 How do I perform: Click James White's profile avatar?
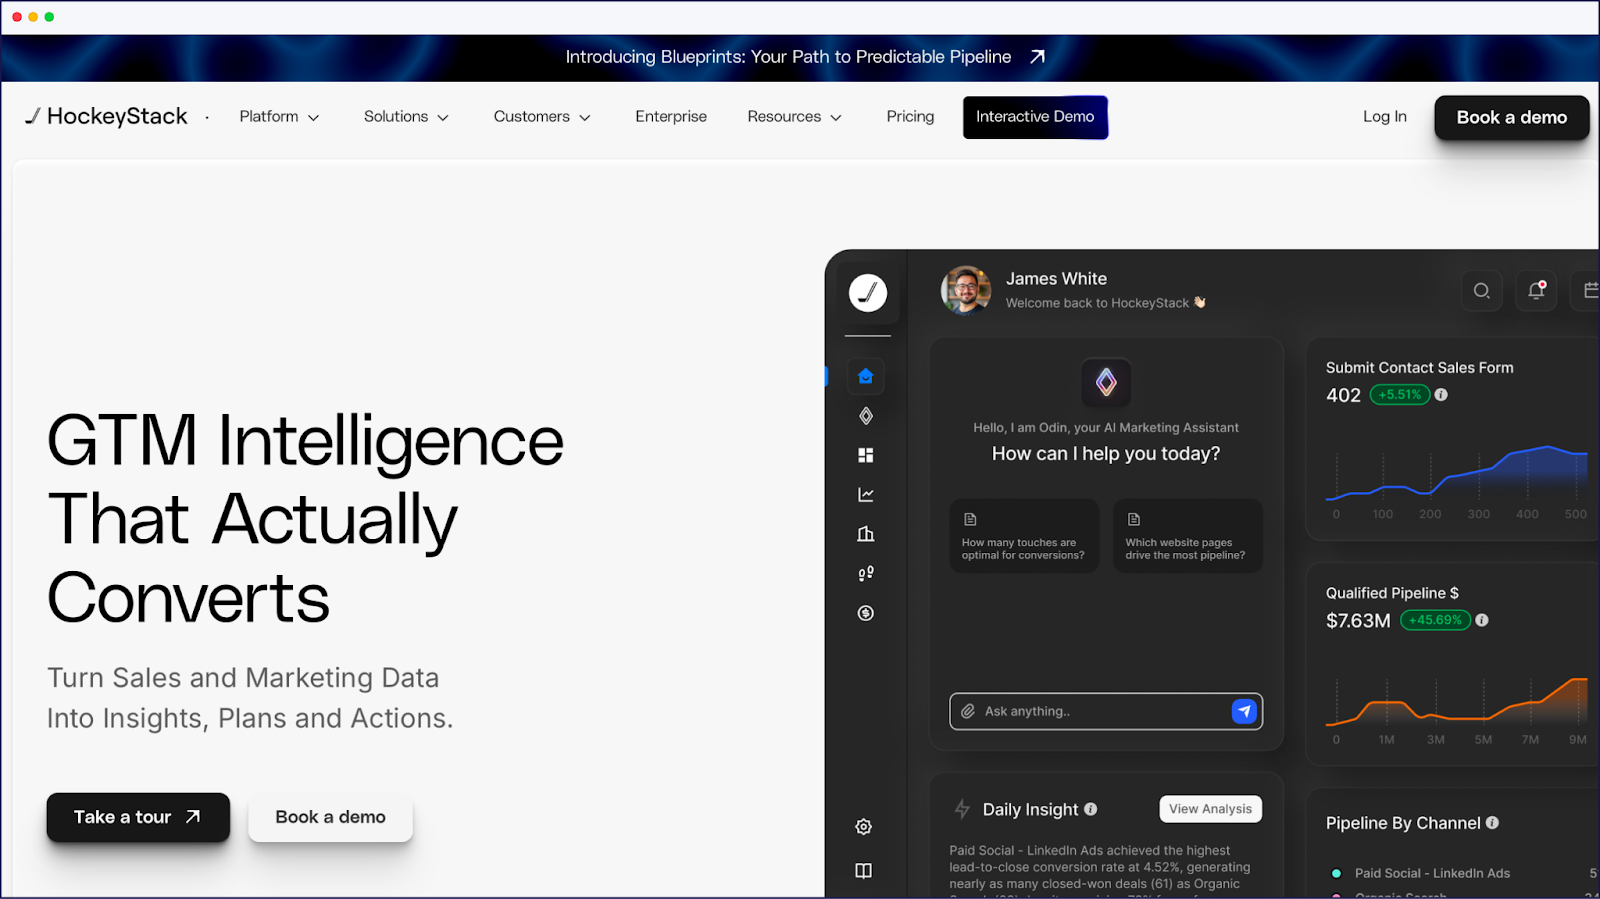point(966,290)
